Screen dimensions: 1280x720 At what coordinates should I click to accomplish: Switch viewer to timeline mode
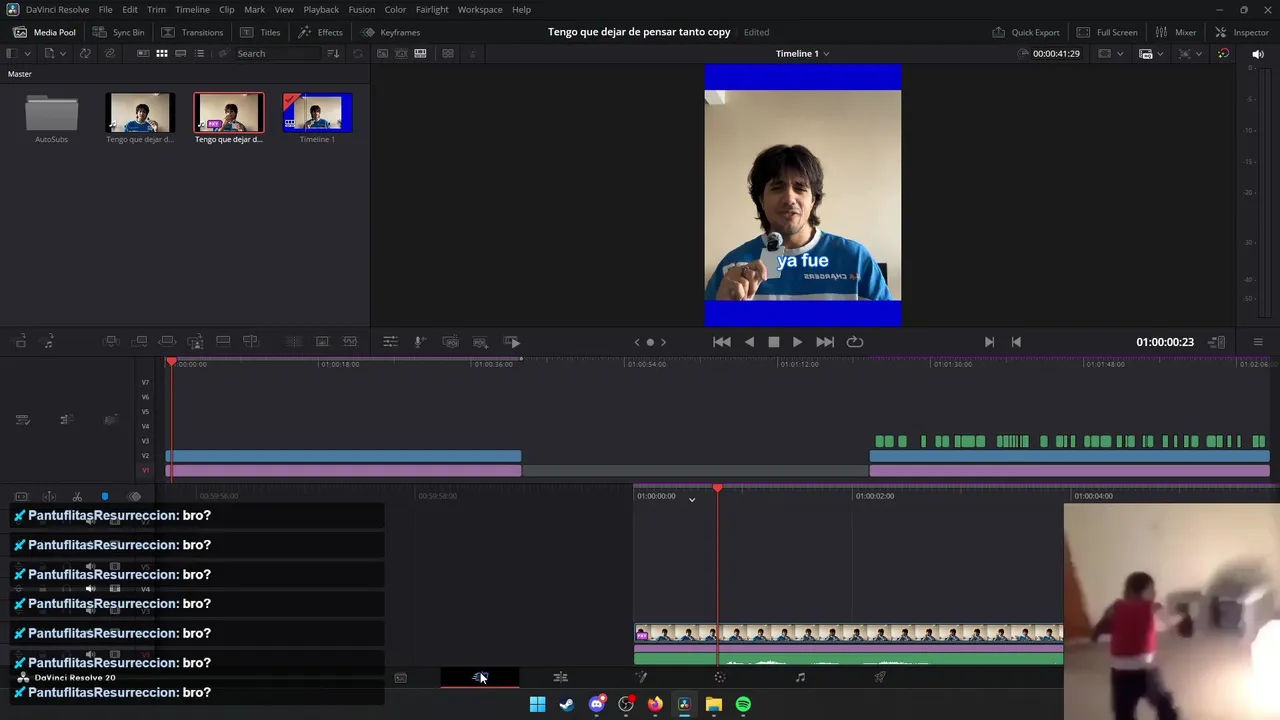[420, 53]
